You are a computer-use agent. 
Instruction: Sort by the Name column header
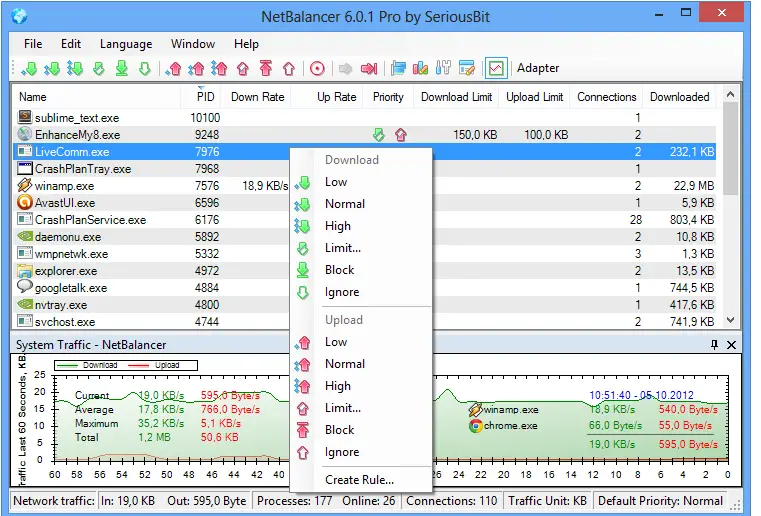click(96, 97)
